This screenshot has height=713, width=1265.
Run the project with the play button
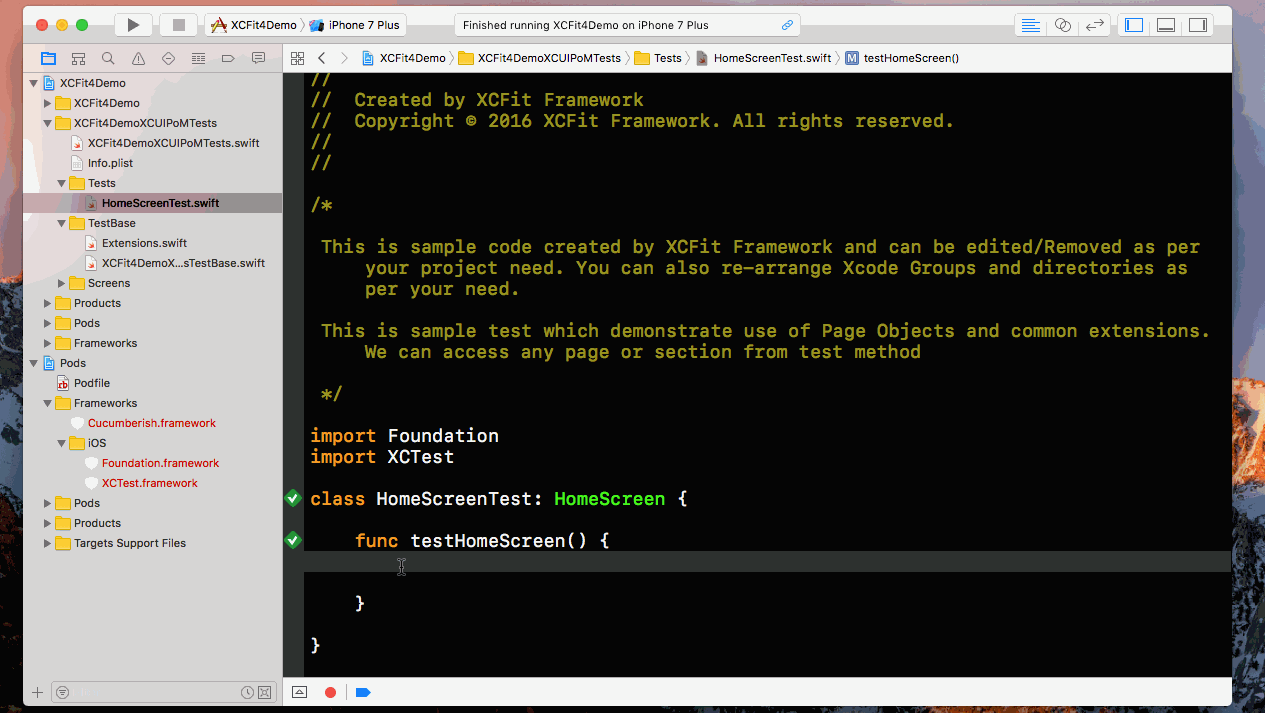click(x=132, y=24)
